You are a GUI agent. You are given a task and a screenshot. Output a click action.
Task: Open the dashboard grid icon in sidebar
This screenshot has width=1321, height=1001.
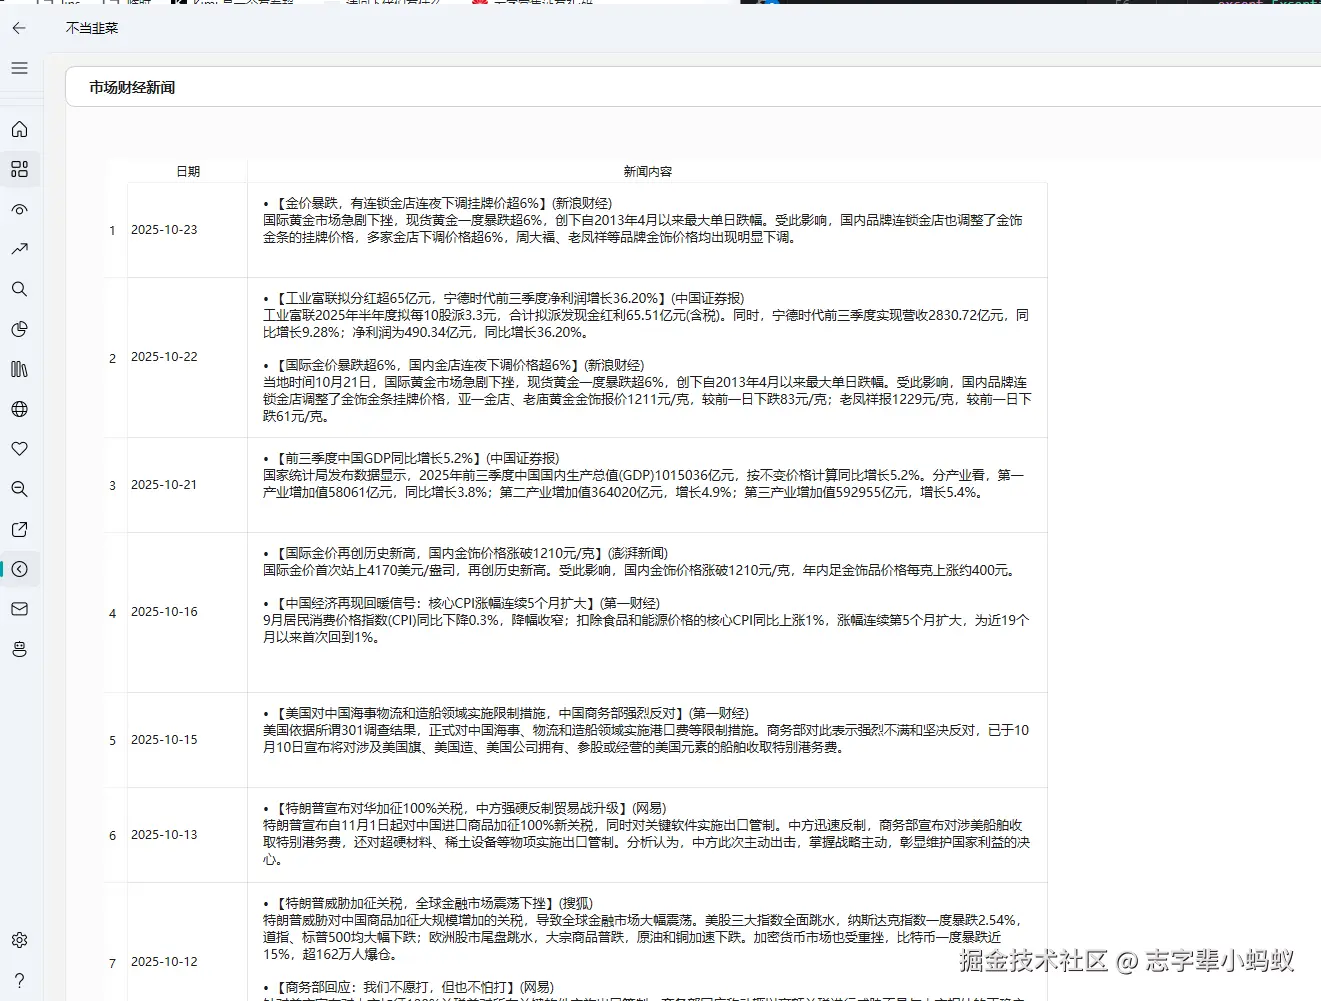click(x=20, y=169)
